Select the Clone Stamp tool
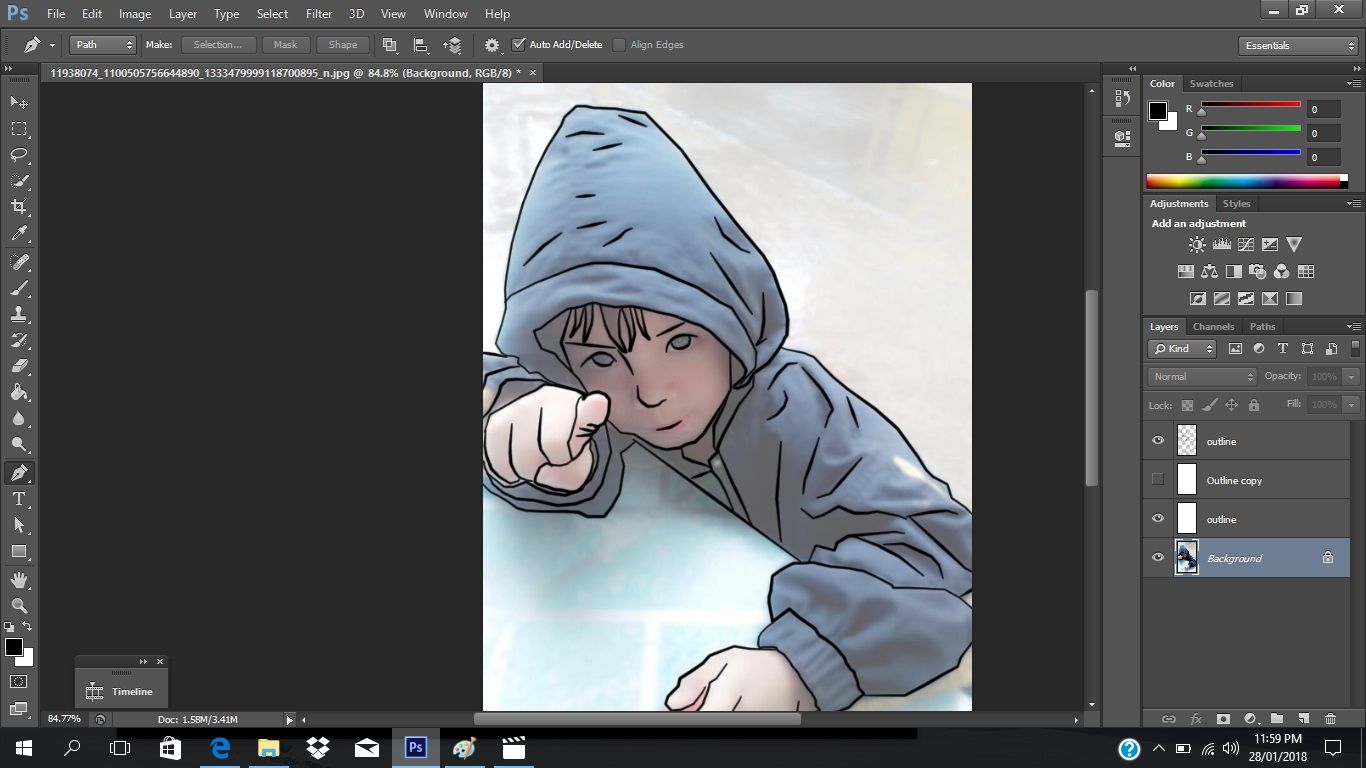1366x768 pixels. [x=19, y=313]
